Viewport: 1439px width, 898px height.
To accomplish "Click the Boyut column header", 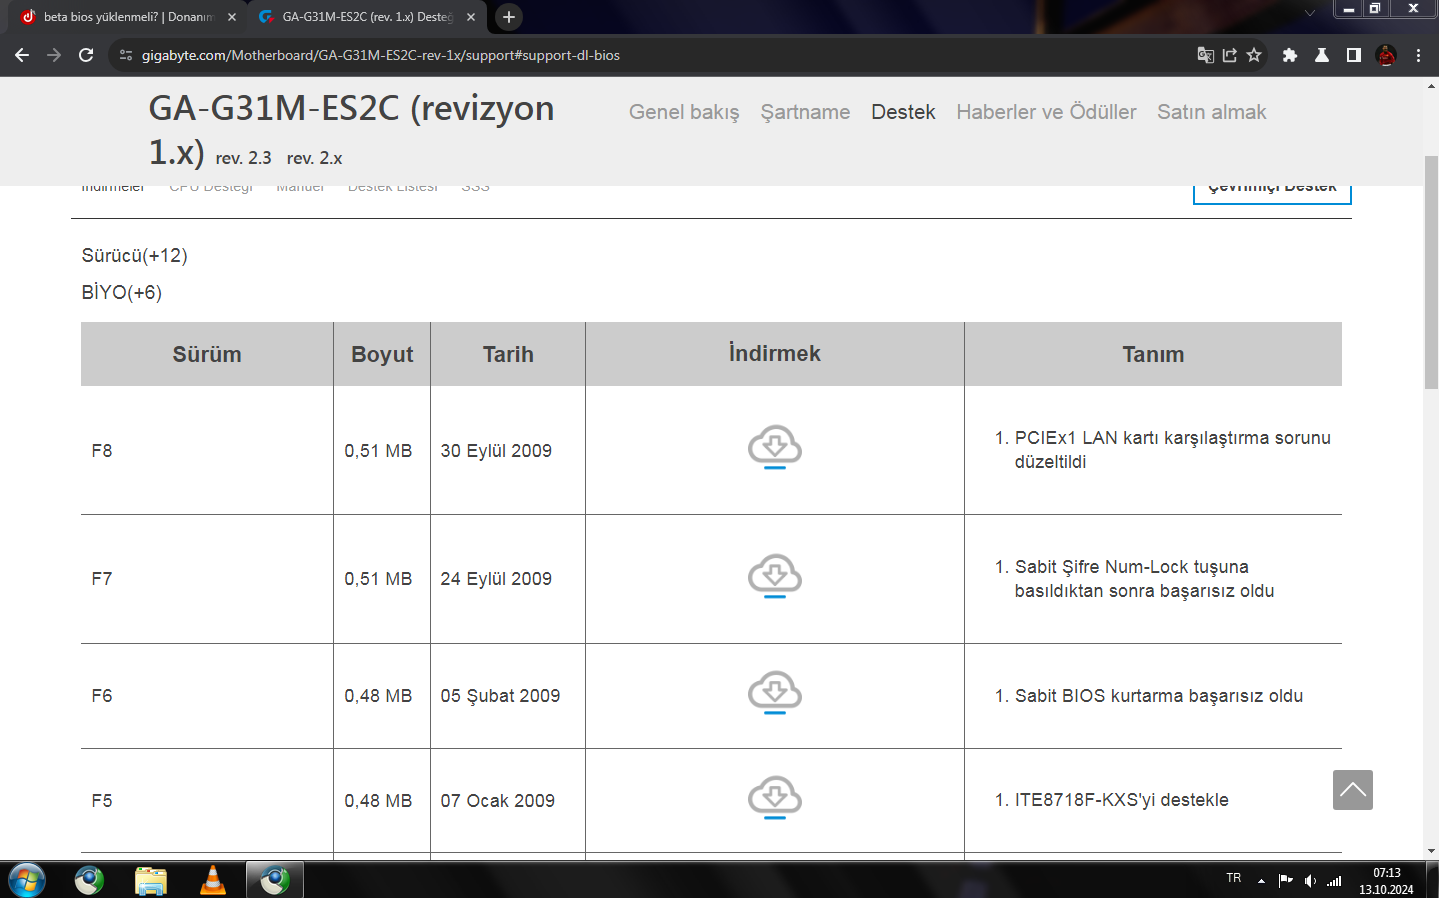I will [x=382, y=354].
